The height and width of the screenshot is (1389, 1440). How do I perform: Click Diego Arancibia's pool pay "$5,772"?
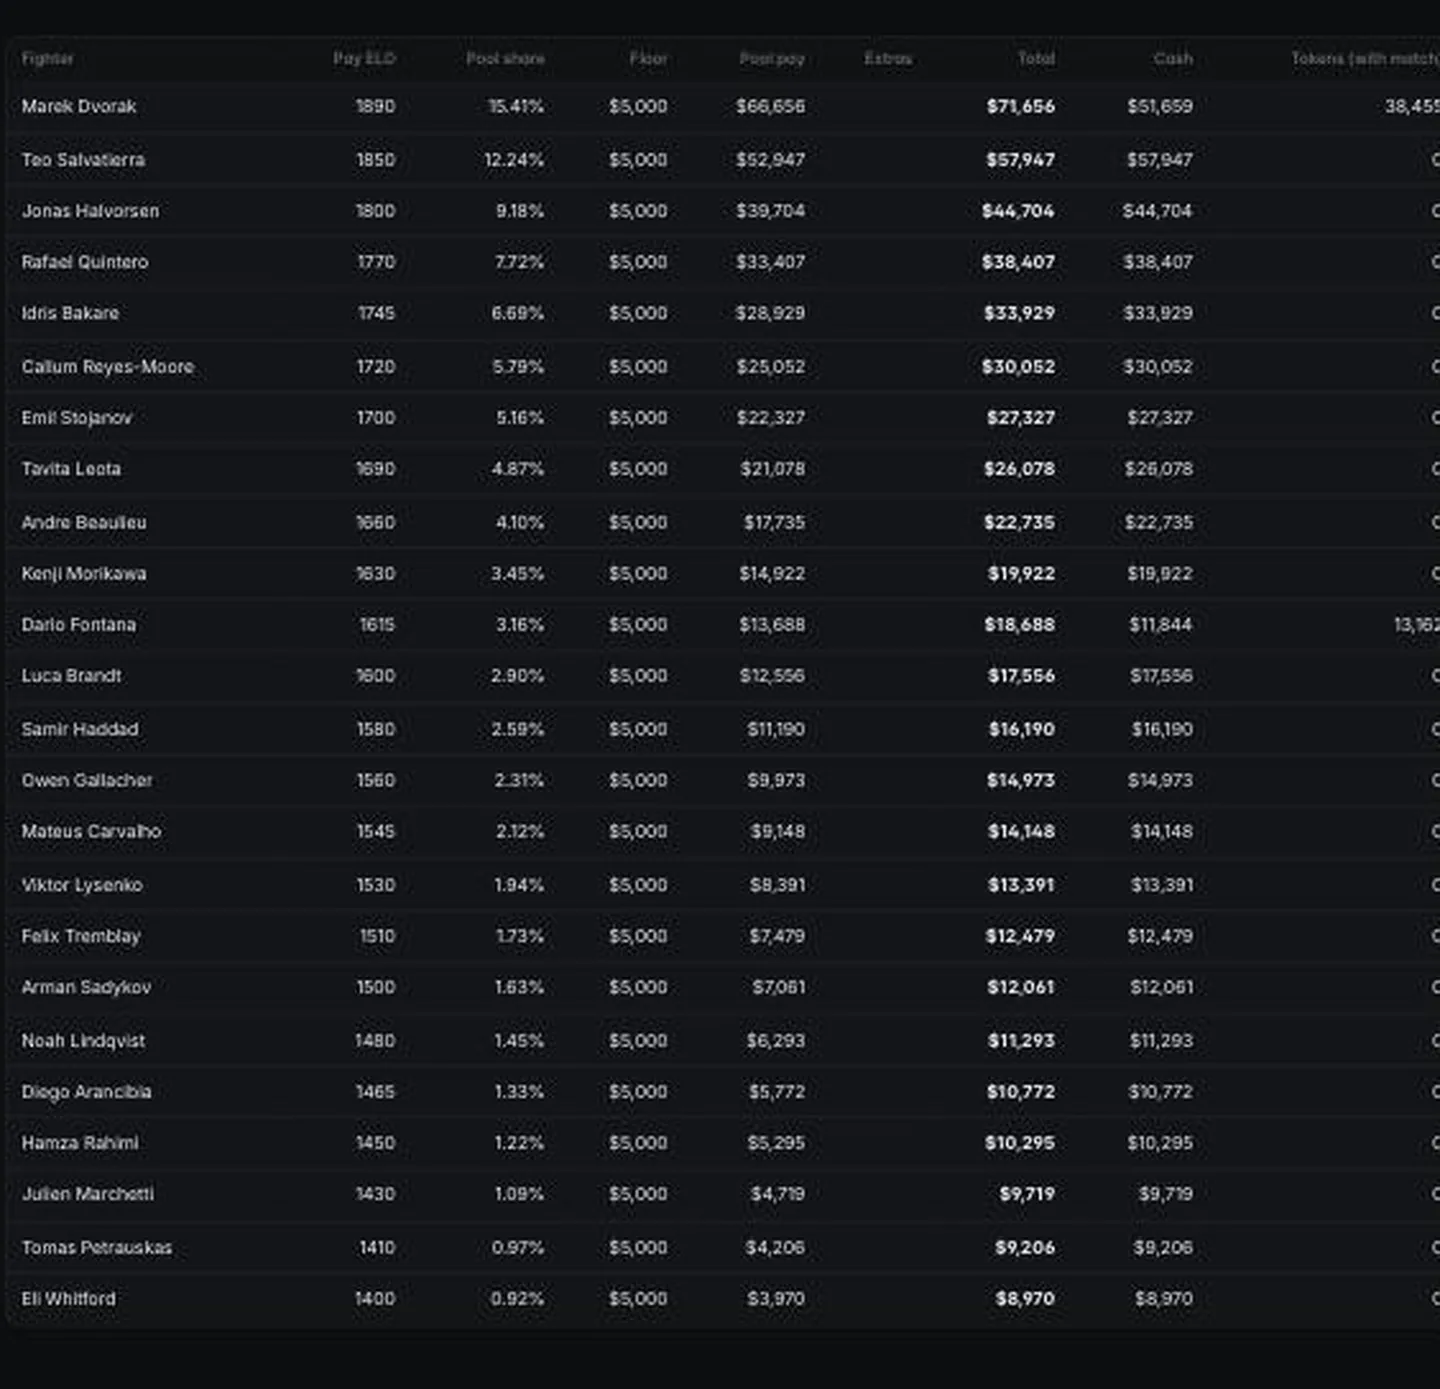pyautogui.click(x=777, y=1093)
